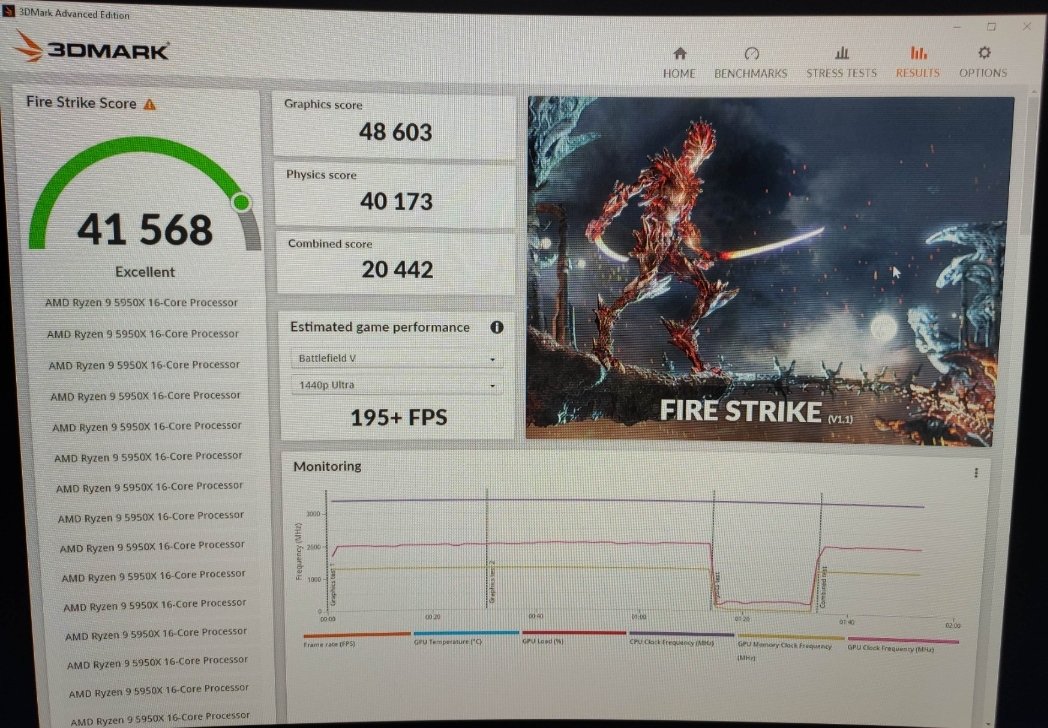1048x728 pixels.
Task: Click the Graphics test 1 marker line
Action: tap(326, 551)
